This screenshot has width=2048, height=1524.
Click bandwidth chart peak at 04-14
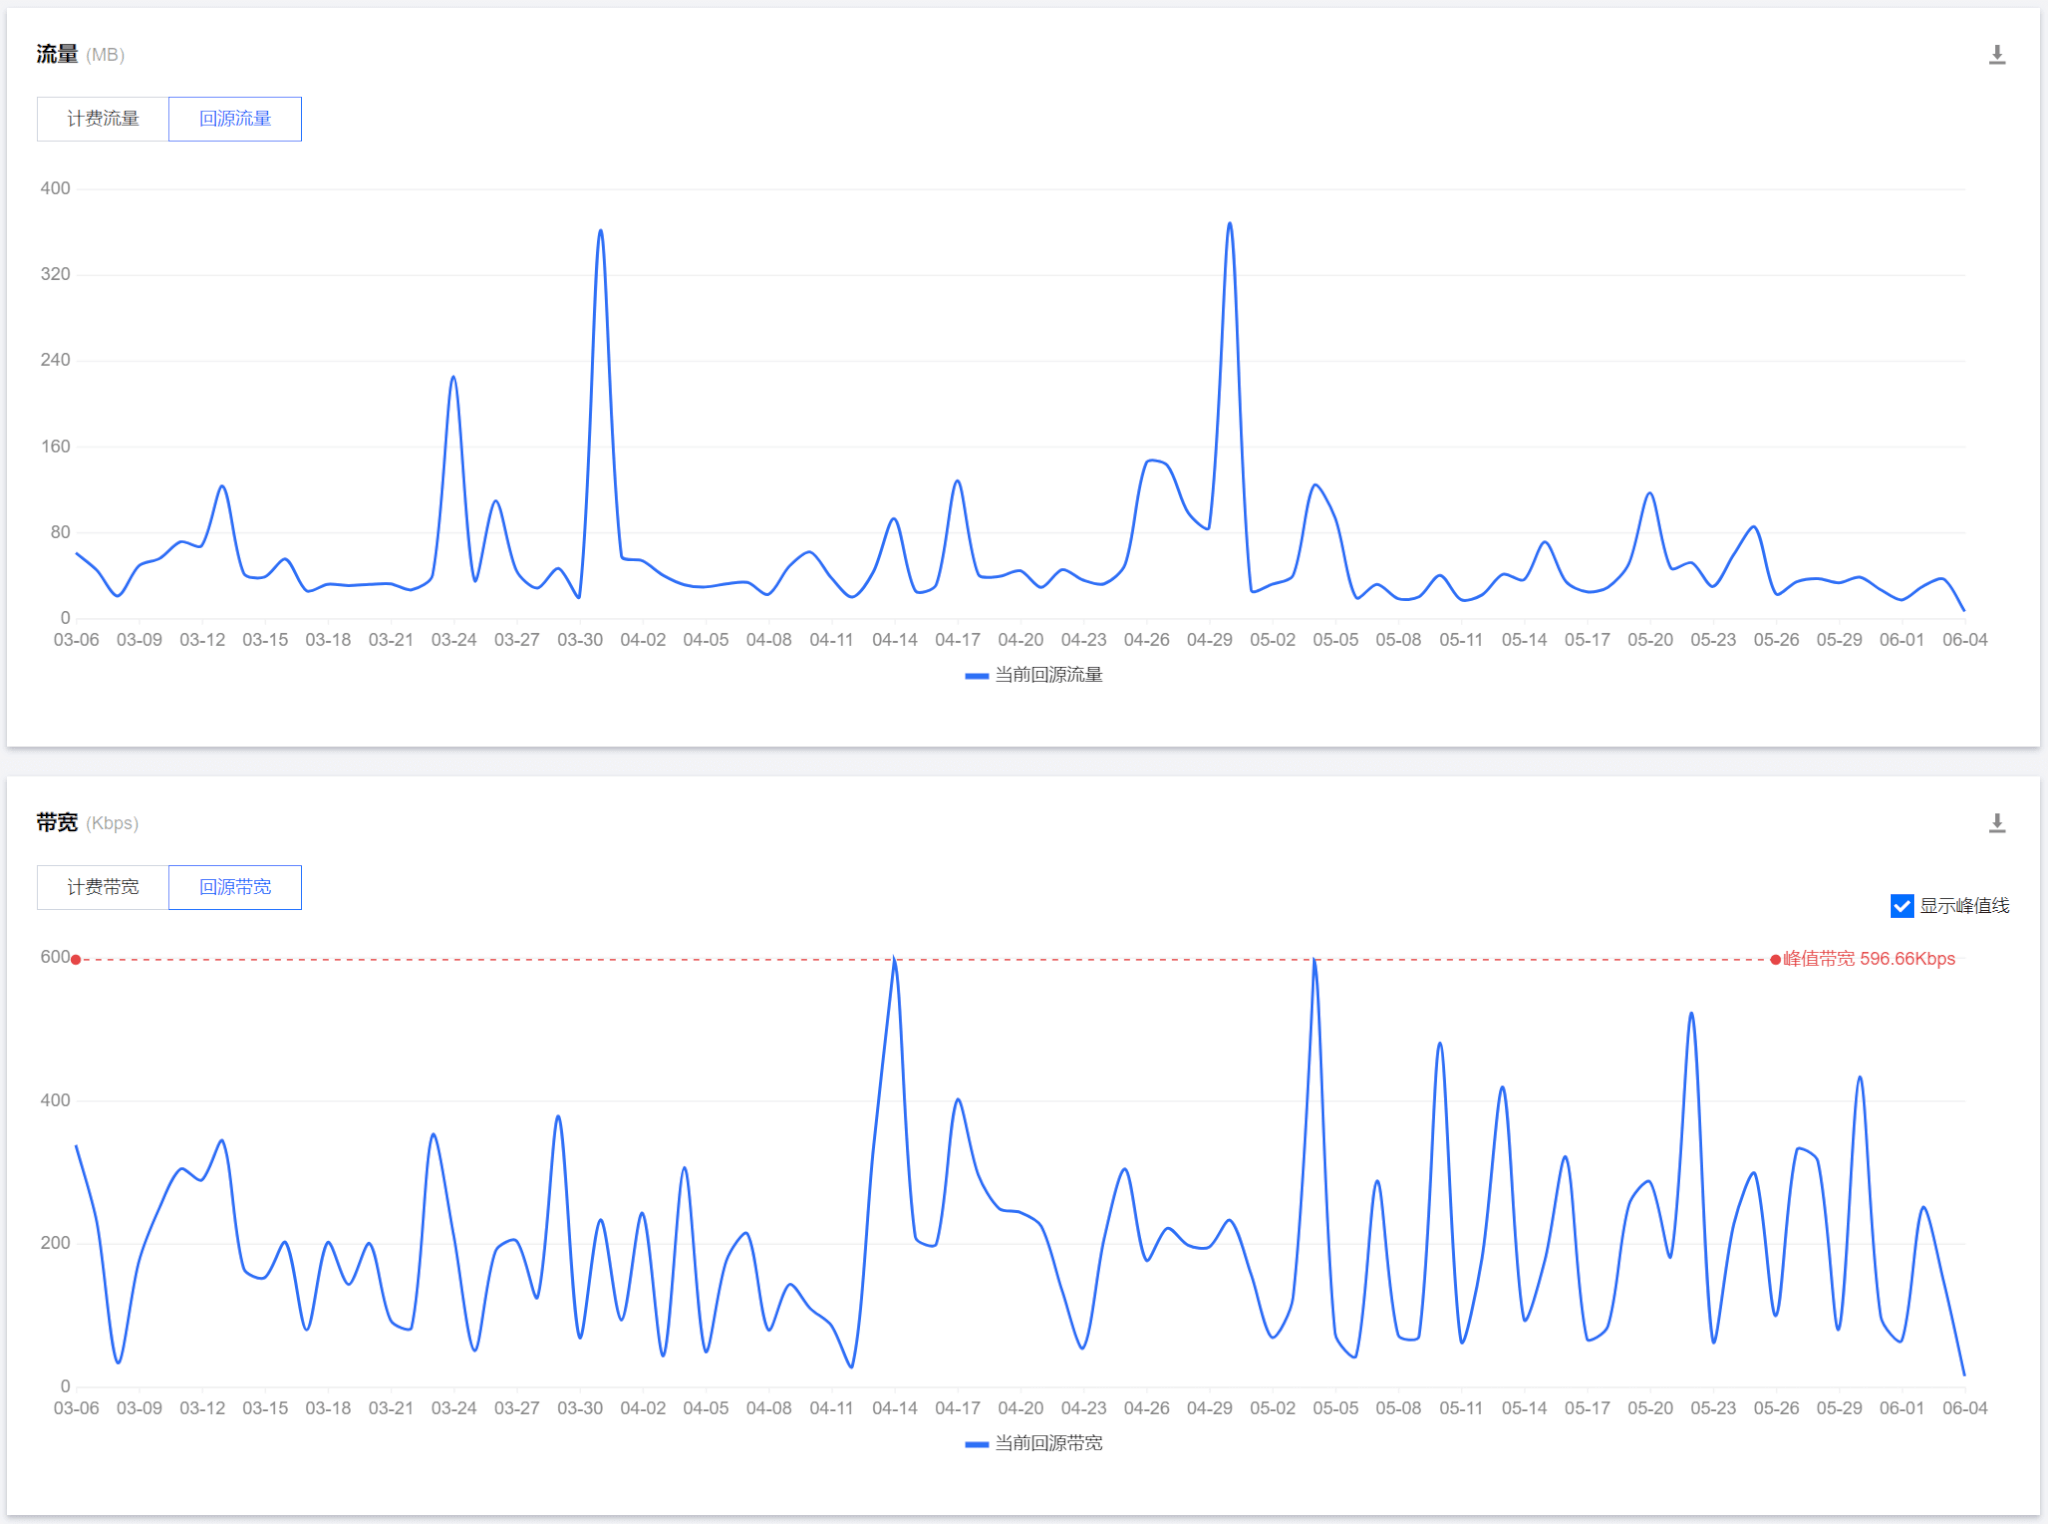tap(894, 960)
